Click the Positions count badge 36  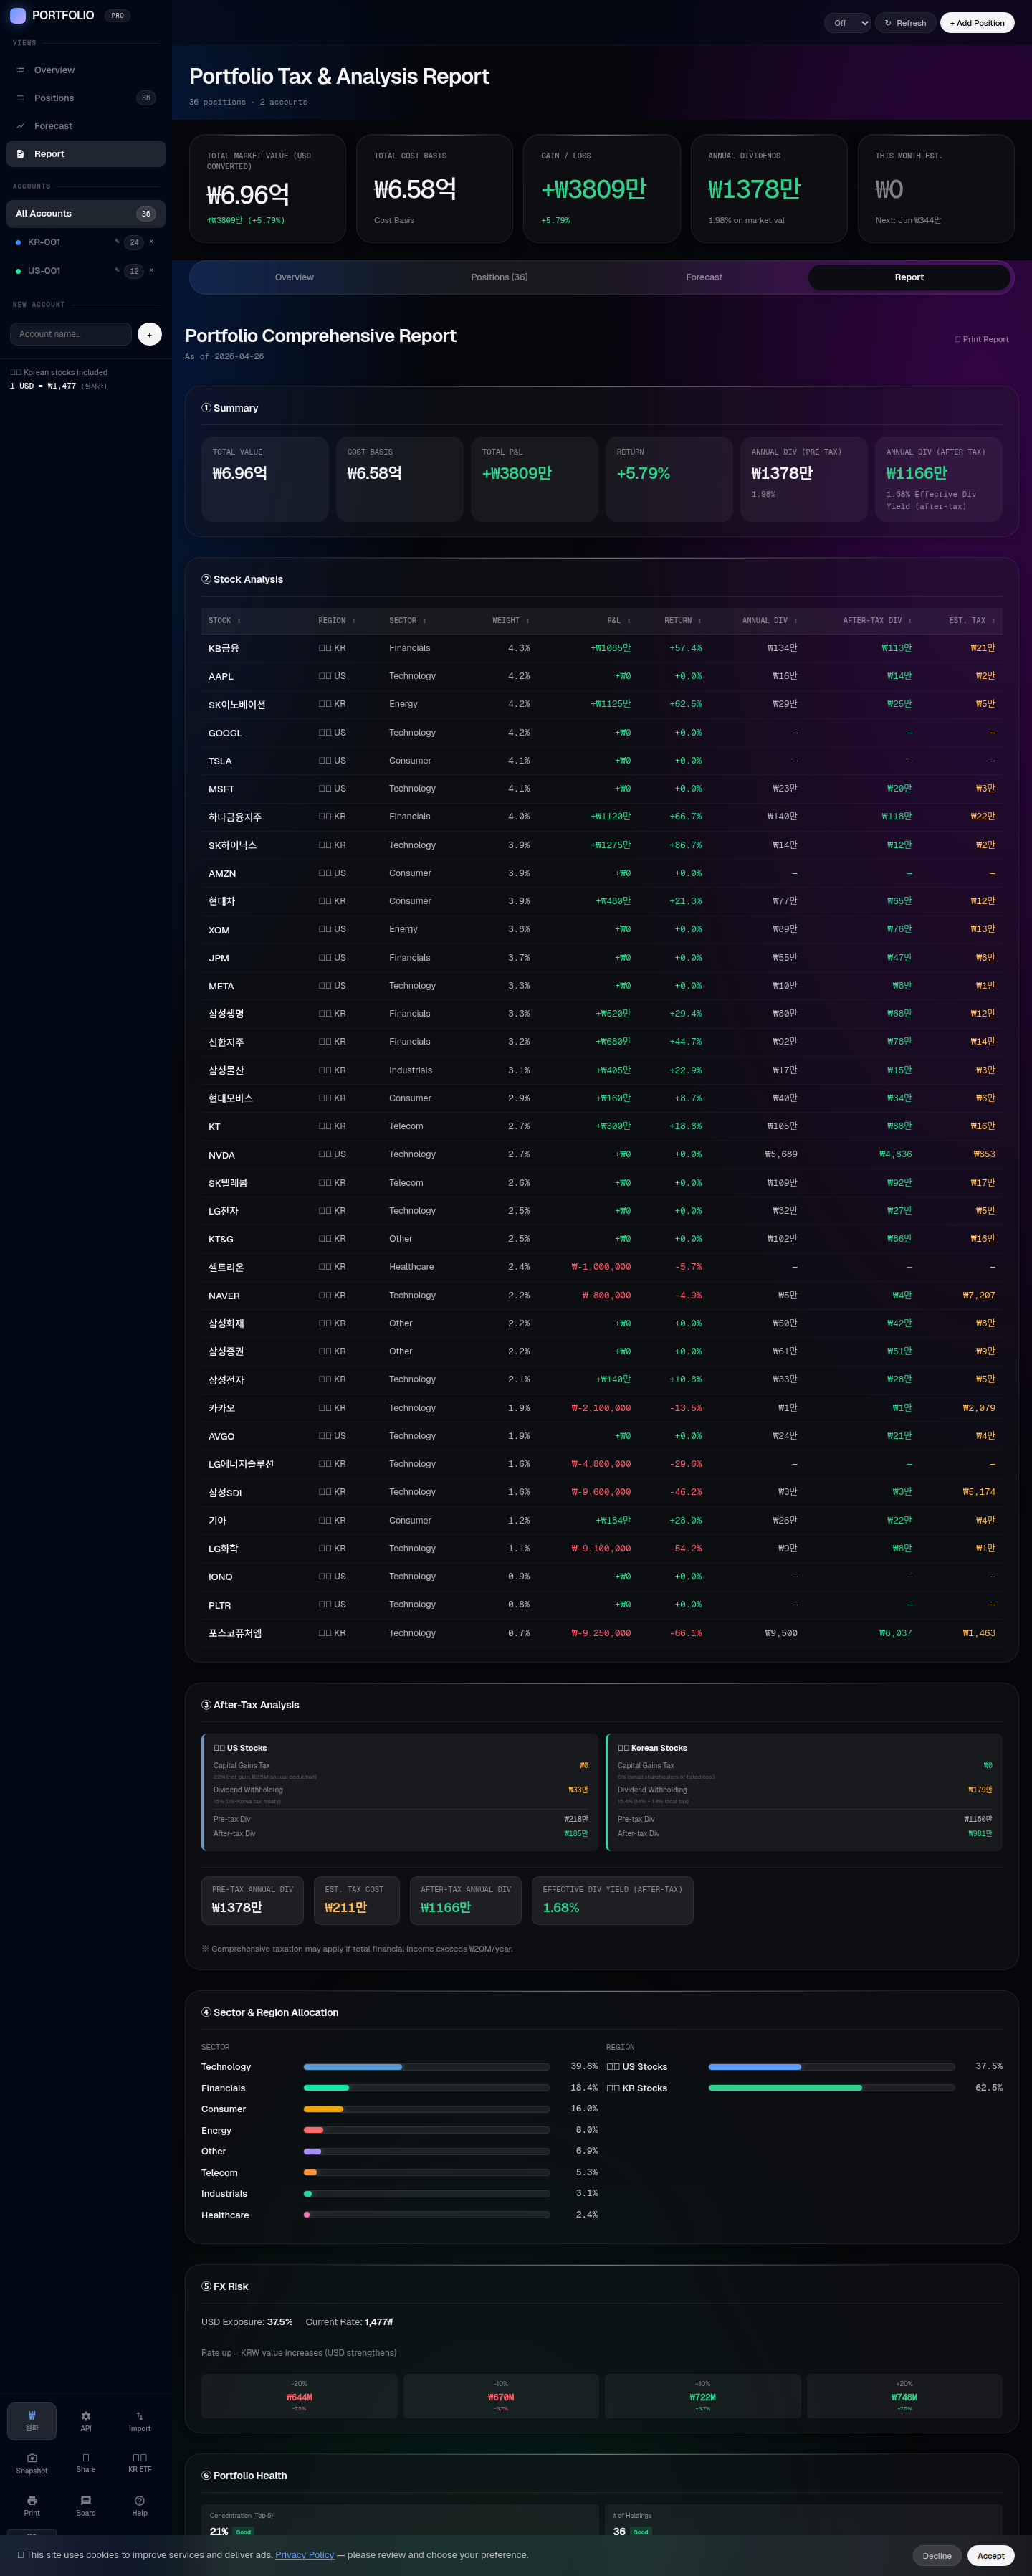click(146, 98)
